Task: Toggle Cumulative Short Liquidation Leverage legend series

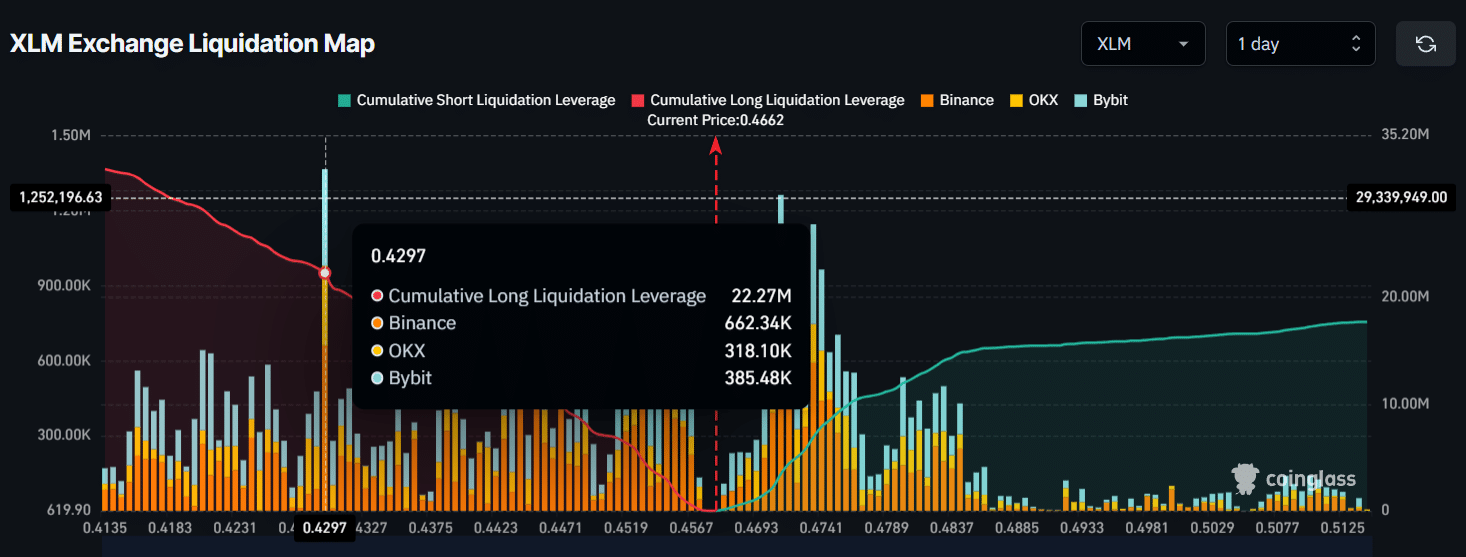Action: click(x=476, y=100)
